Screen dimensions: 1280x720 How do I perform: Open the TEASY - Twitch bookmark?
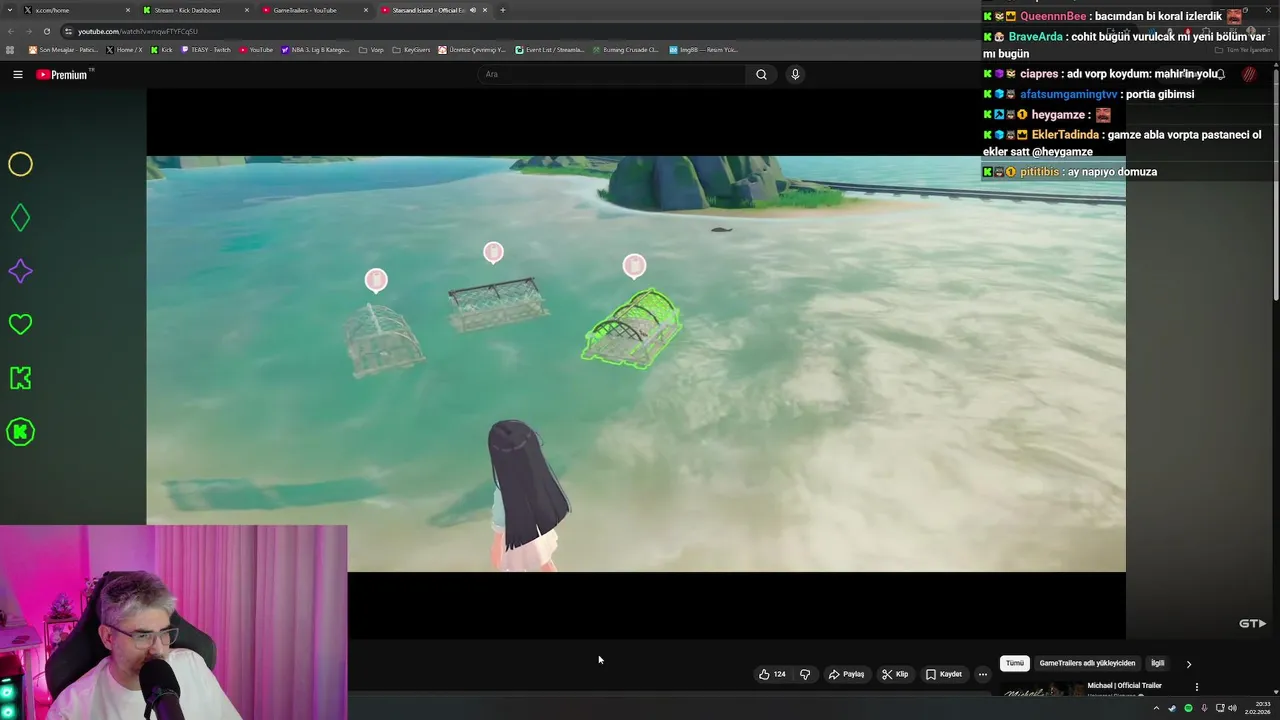coord(206,49)
